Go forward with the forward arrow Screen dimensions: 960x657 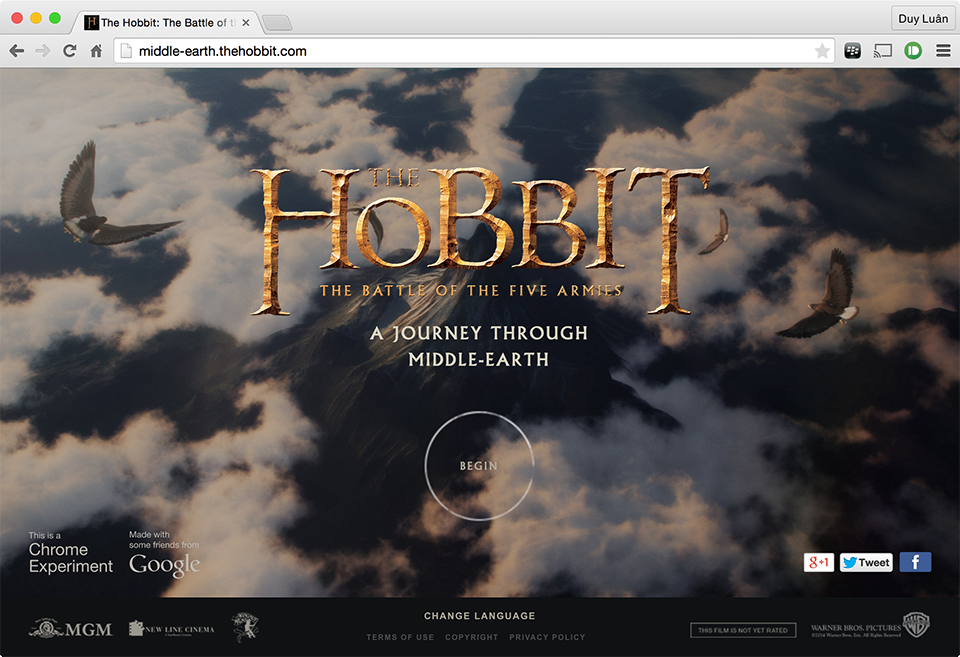point(43,51)
